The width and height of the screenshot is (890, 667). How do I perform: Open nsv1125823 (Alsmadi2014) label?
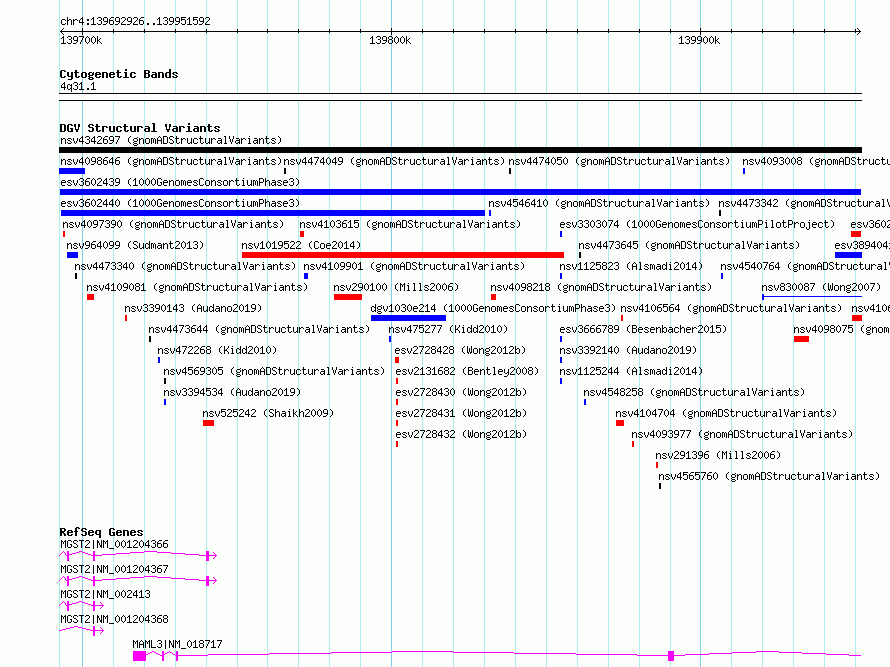(x=631, y=266)
